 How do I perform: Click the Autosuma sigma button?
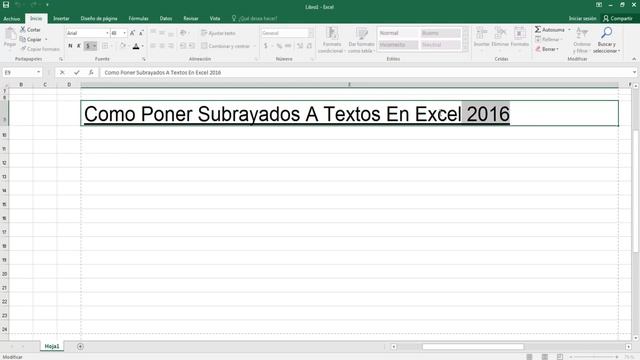coord(549,29)
